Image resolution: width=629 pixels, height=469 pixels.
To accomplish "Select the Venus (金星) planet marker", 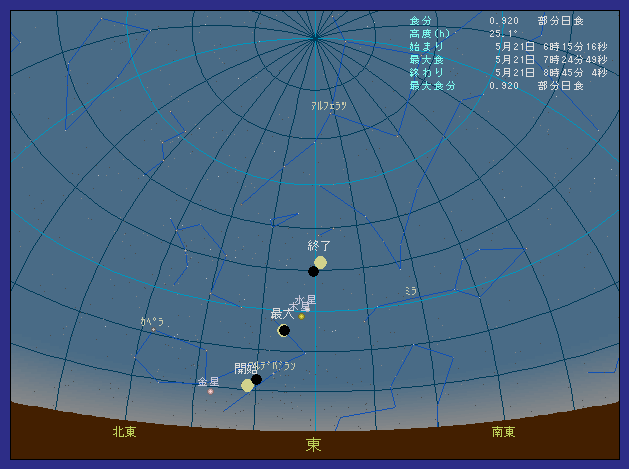I will coord(210,391).
